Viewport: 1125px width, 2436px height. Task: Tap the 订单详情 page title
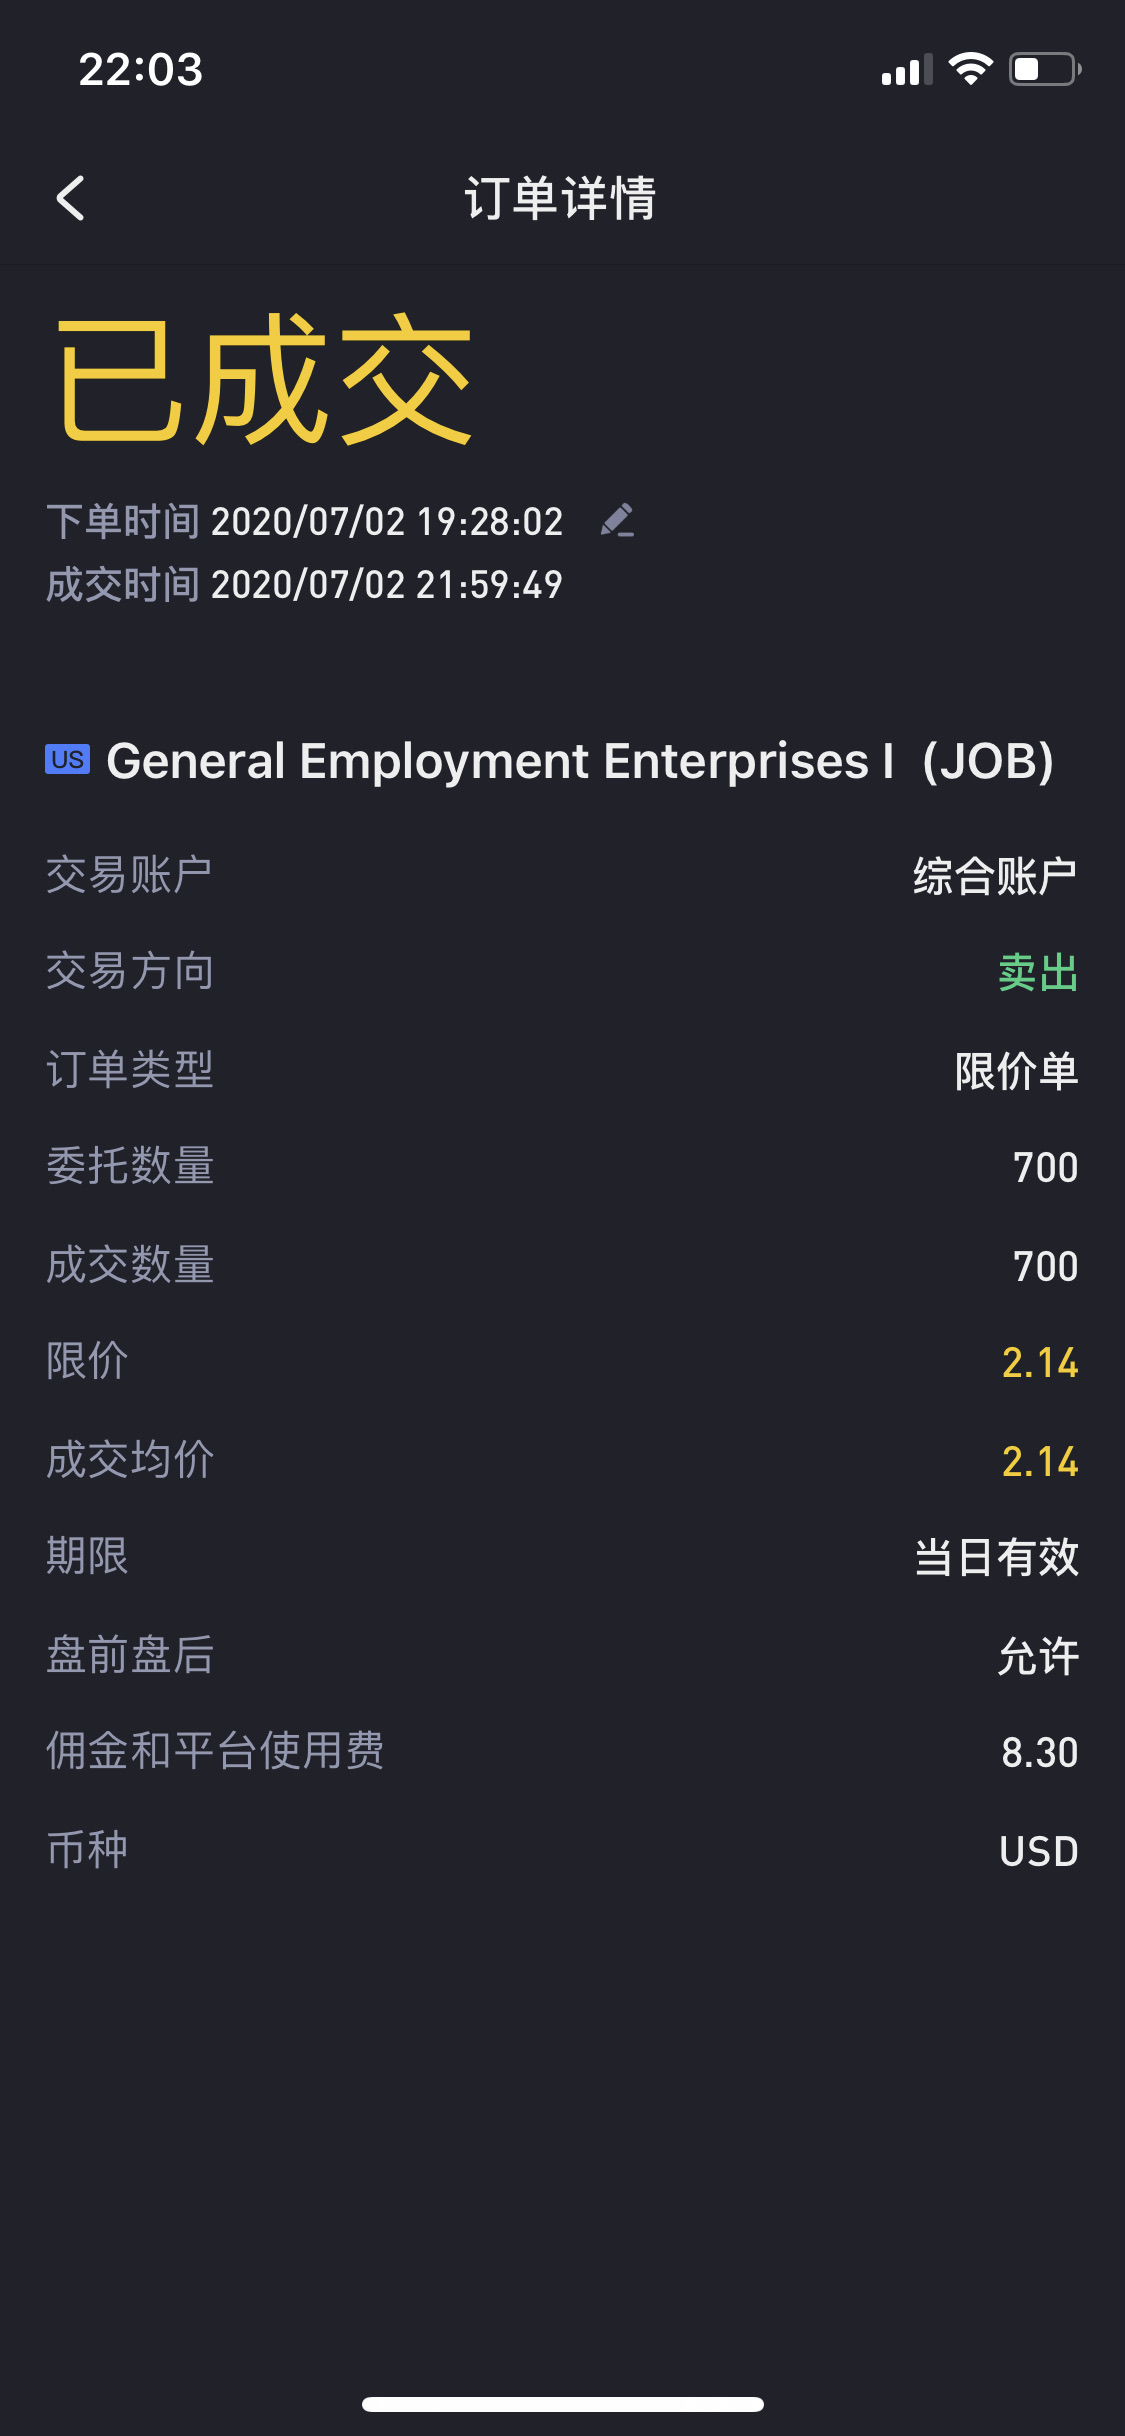point(561,198)
